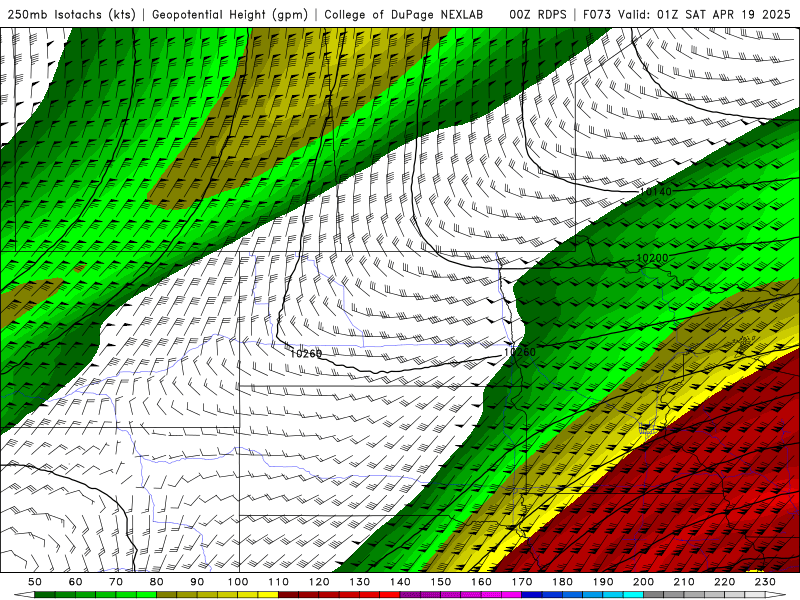The height and width of the screenshot is (600, 800).
Task: Click the 90 knots legend label
Action: click(197, 582)
